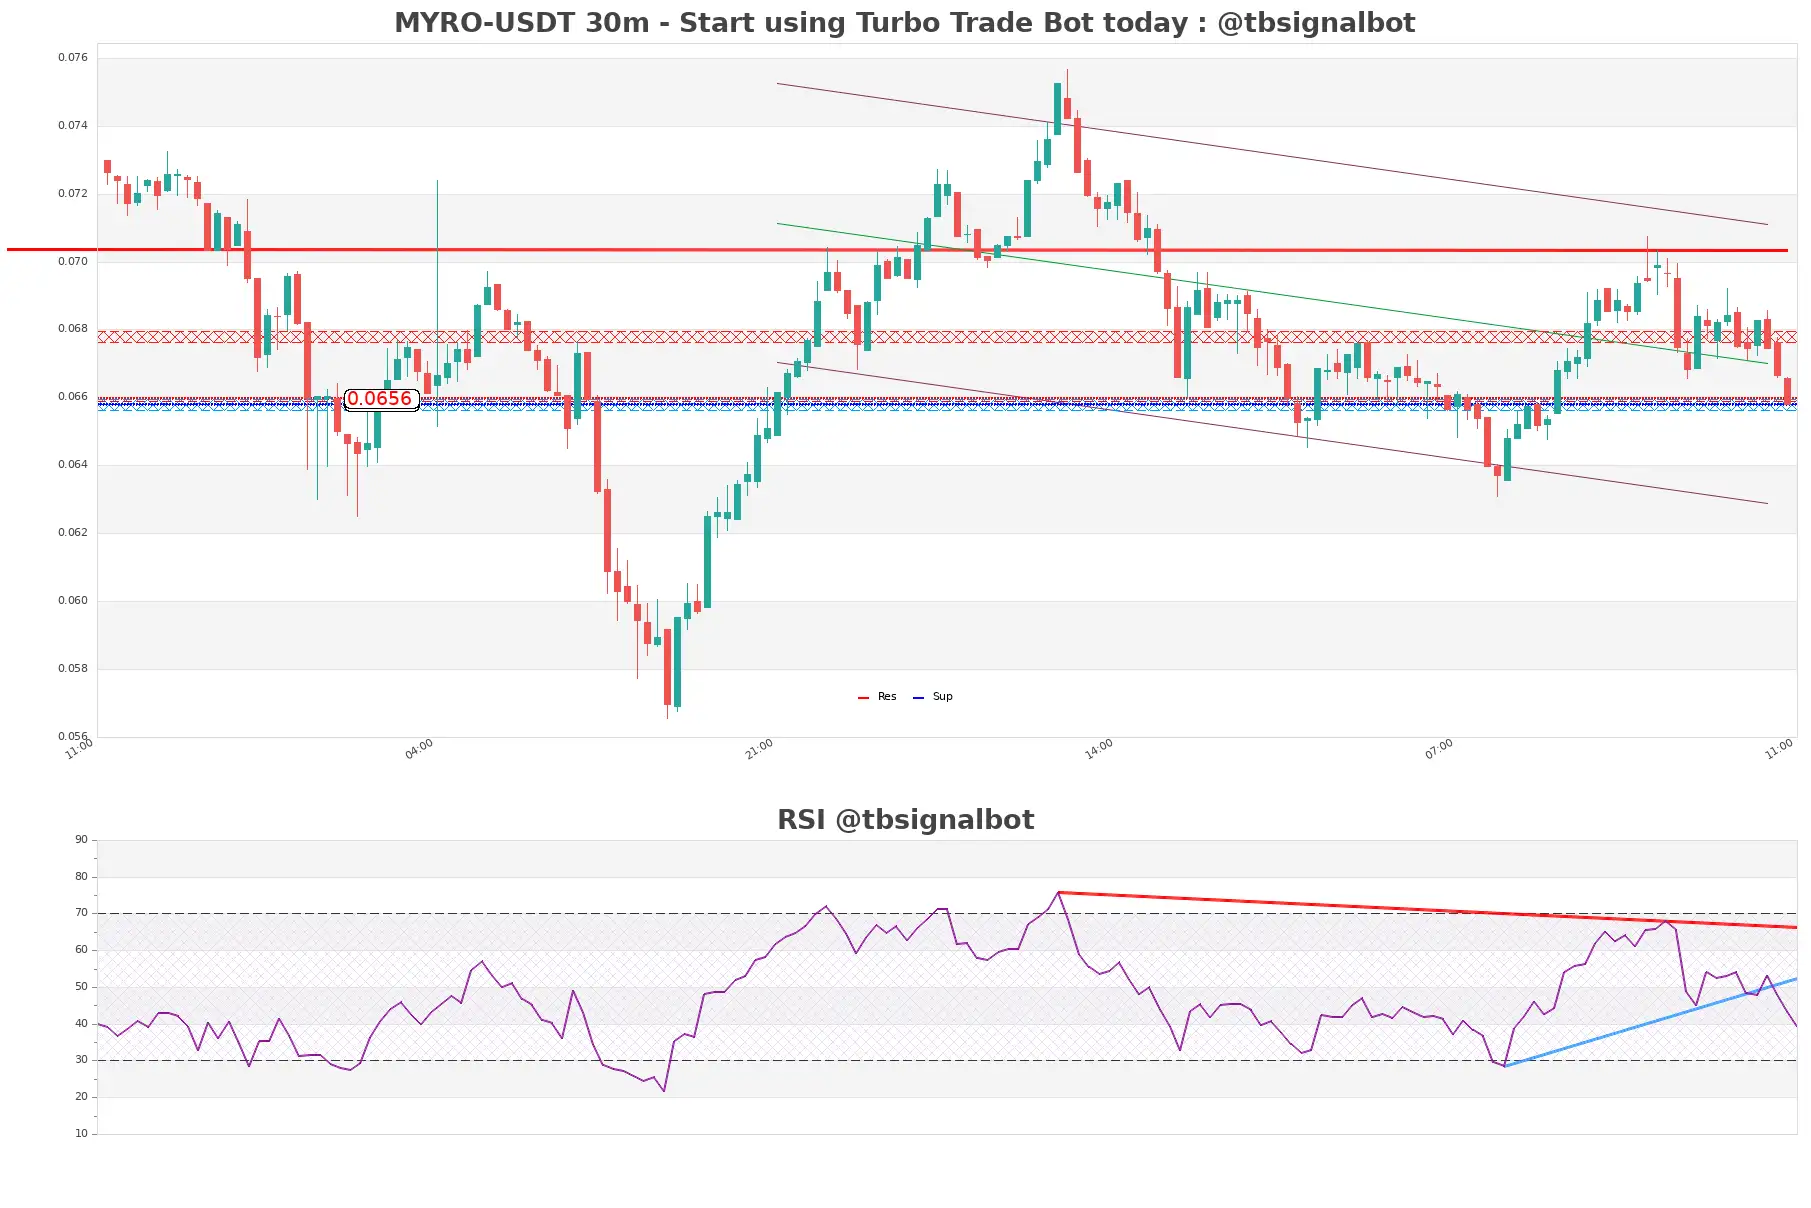Viewport: 1811px width, 1208px height.
Task: Click the 14:00 time axis label
Action: click(x=1099, y=749)
